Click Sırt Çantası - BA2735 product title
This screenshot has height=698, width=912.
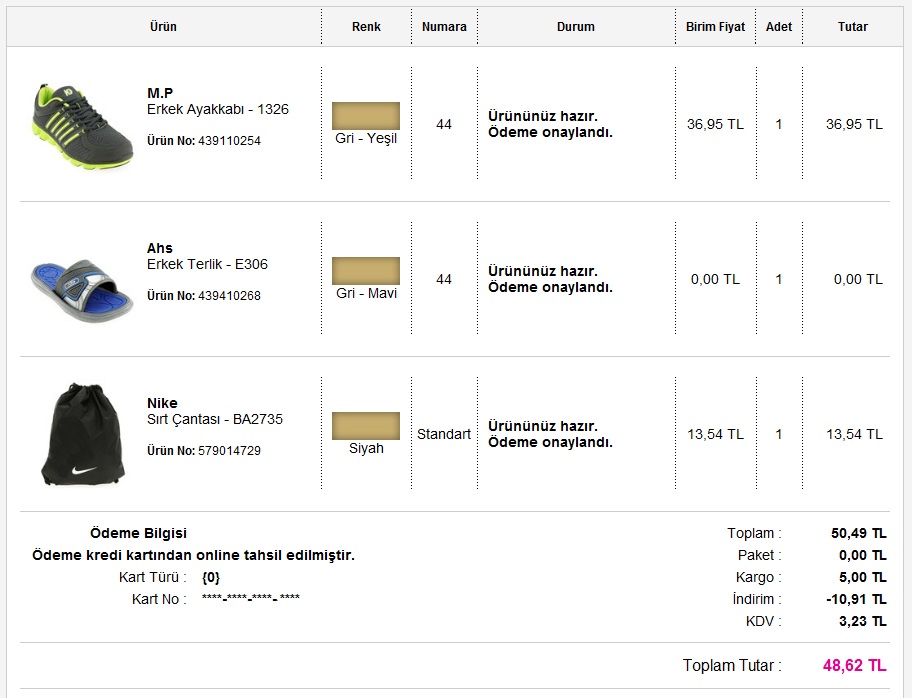point(215,419)
